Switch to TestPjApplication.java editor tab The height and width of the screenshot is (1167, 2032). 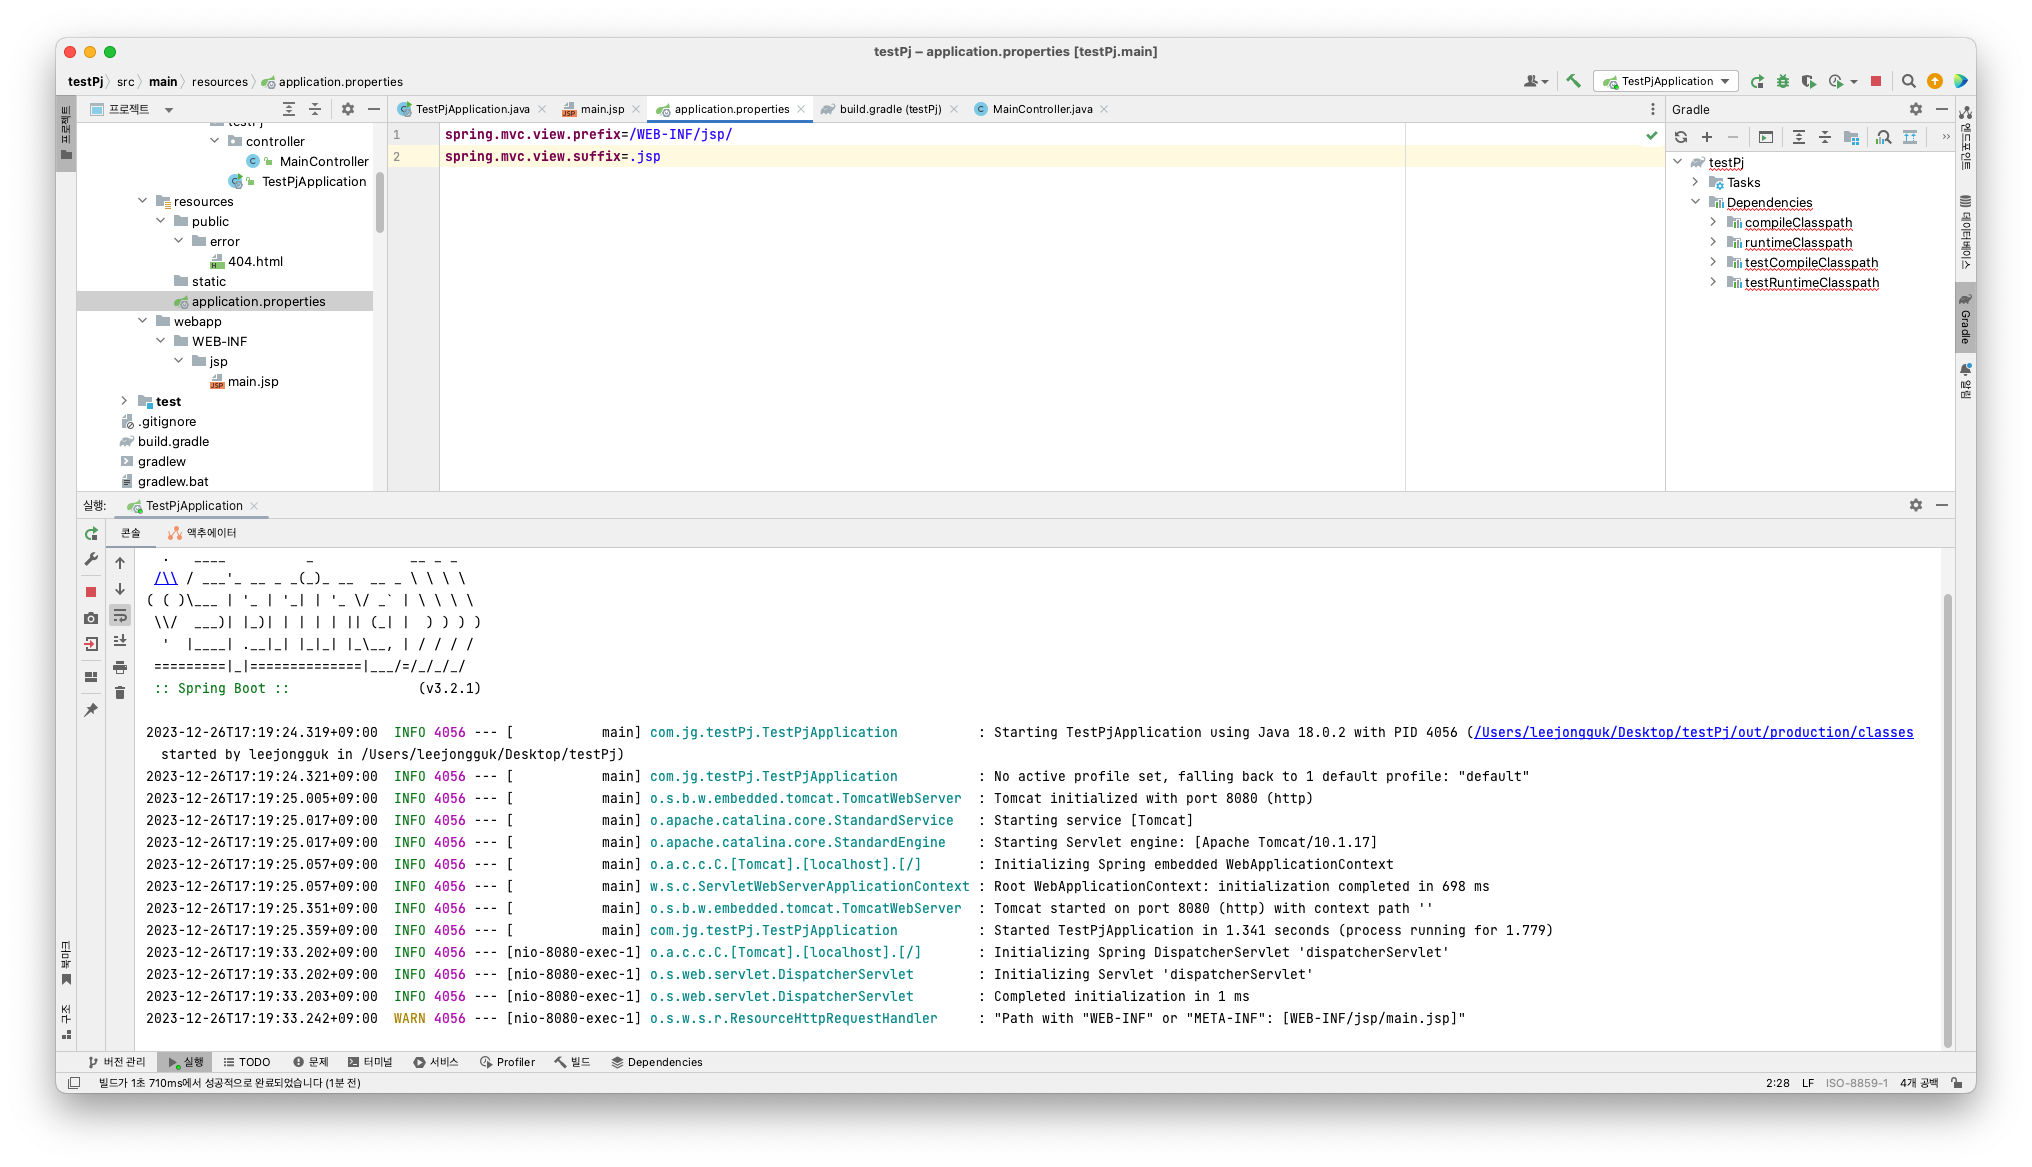(472, 109)
